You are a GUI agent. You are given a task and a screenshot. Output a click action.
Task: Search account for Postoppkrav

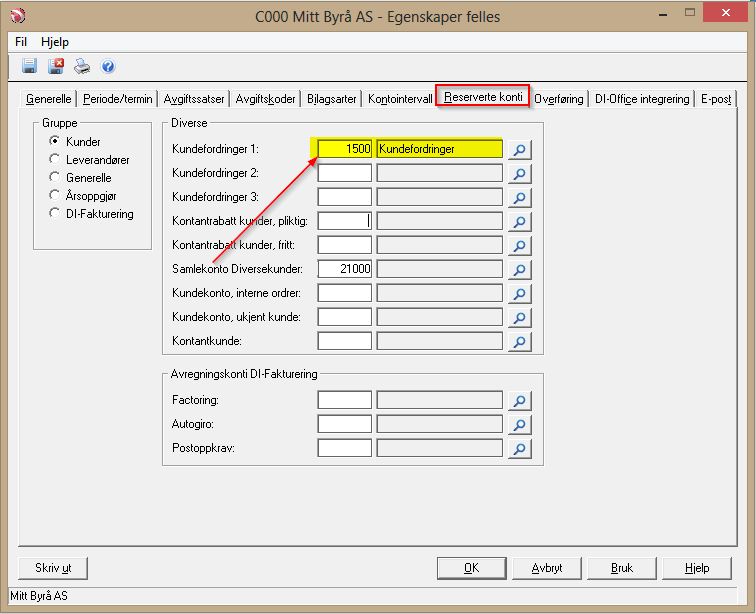(520, 449)
